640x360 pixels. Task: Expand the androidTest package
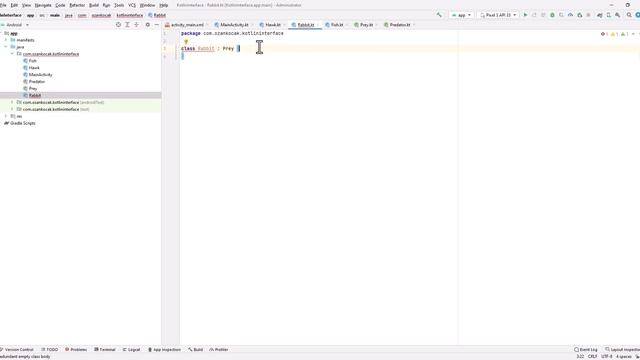click(x=12, y=102)
